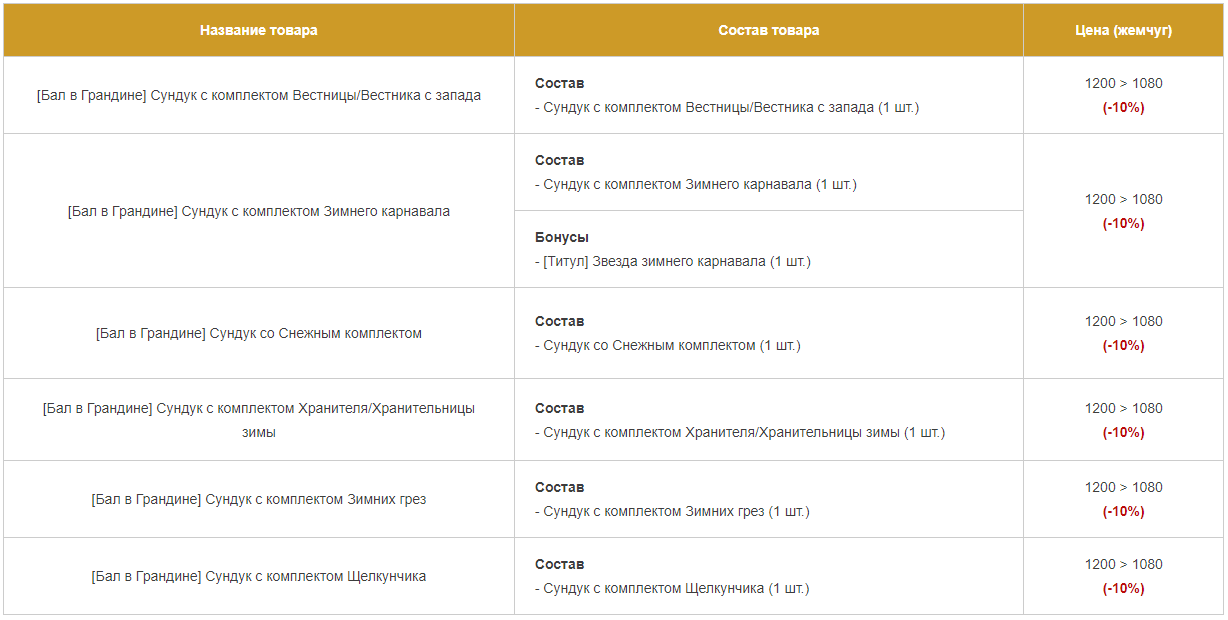
Task: Click the "[Бал в Грандине] Сундук со Снежным комплектом" name
Action: [258, 333]
